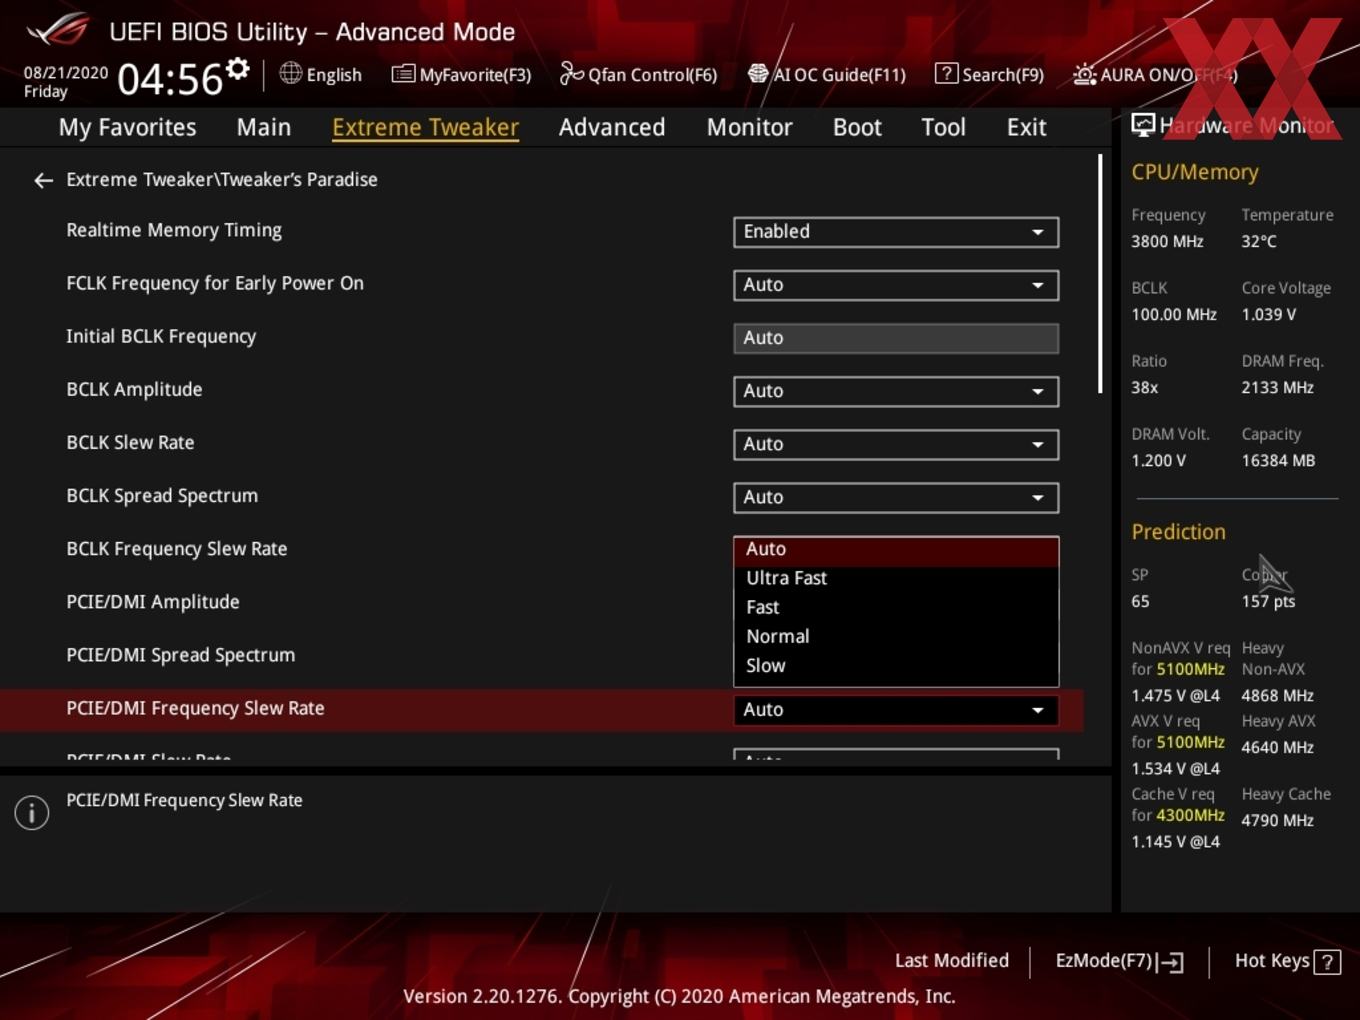Image resolution: width=1360 pixels, height=1020 pixels.
Task: Click the settings list scrollbar
Action: coord(1100,273)
